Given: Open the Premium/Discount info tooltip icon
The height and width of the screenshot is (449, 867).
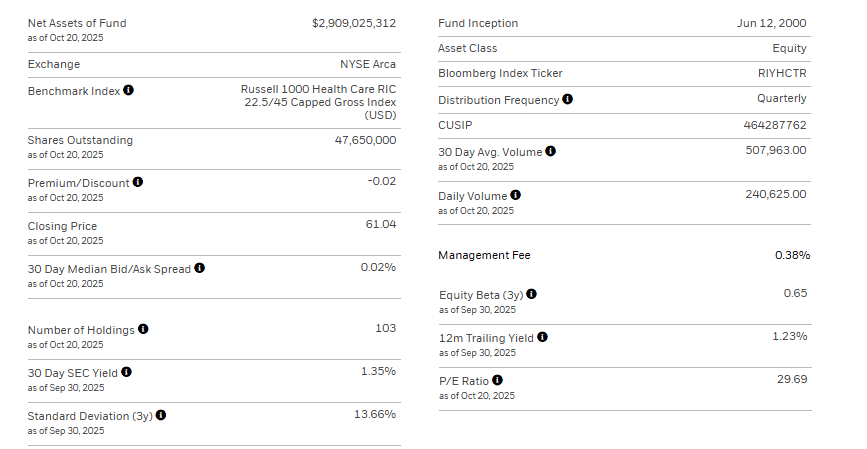Looking at the screenshot, I should pos(138,183).
